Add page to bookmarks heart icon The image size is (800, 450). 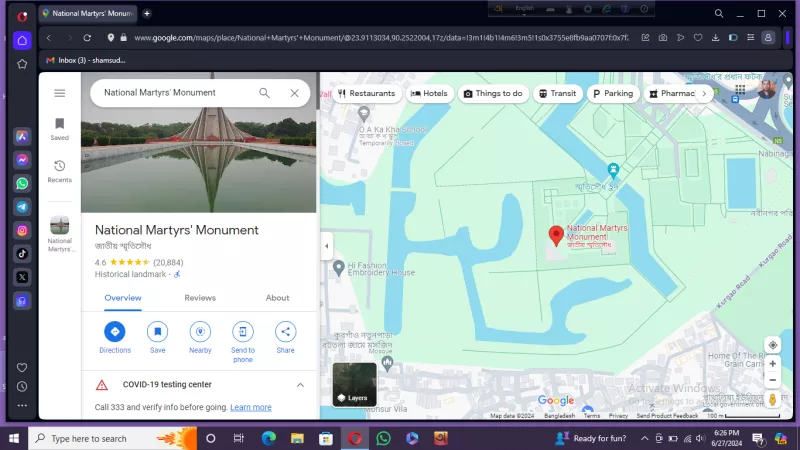[698, 38]
